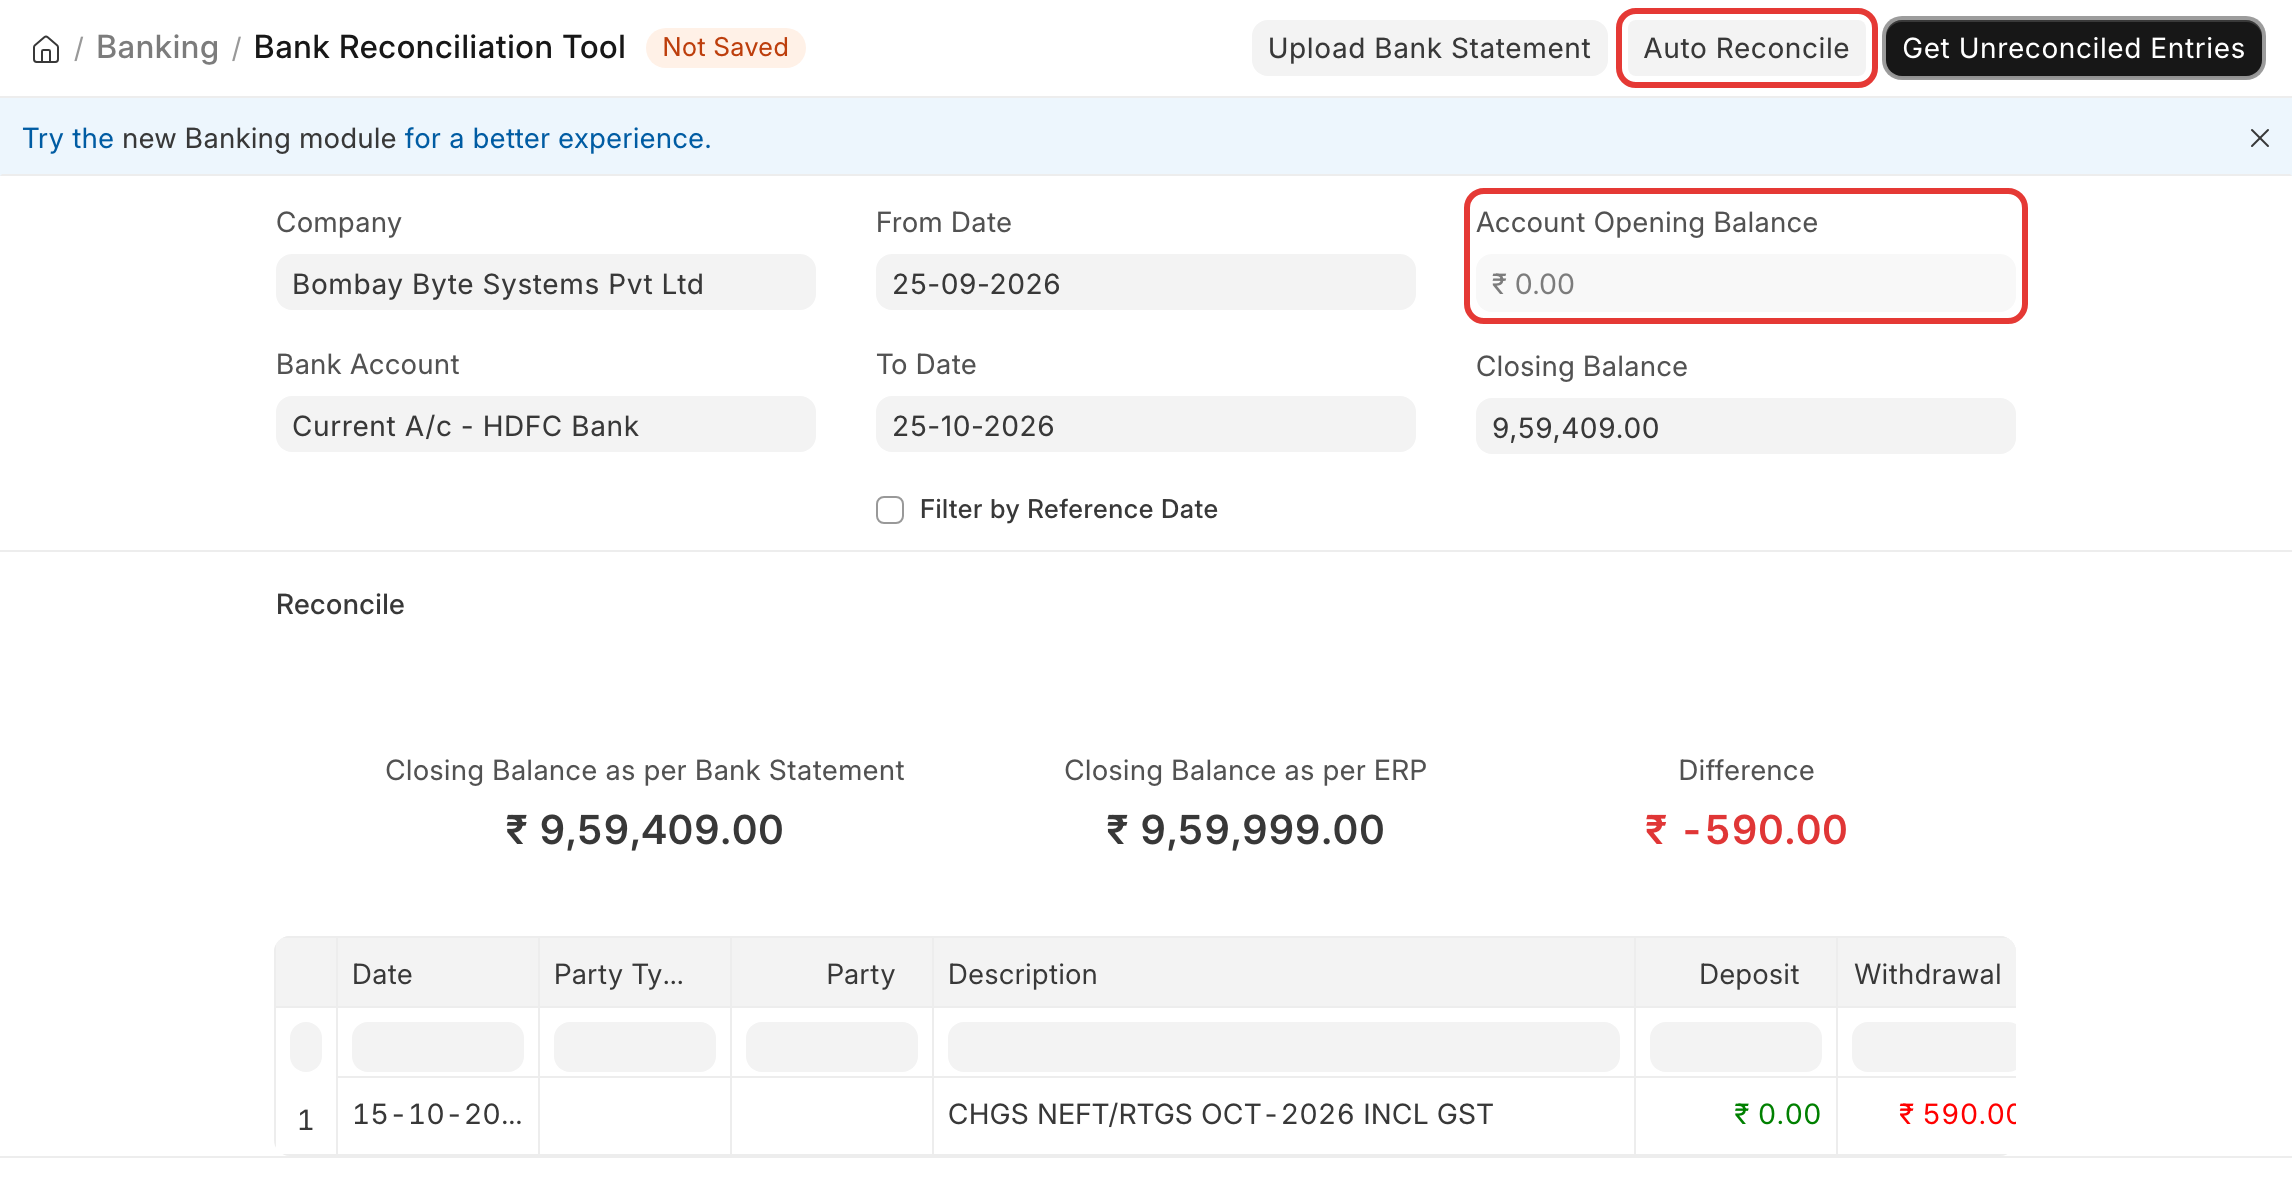
Task: Click the Date column filter box
Action: tap(438, 1047)
